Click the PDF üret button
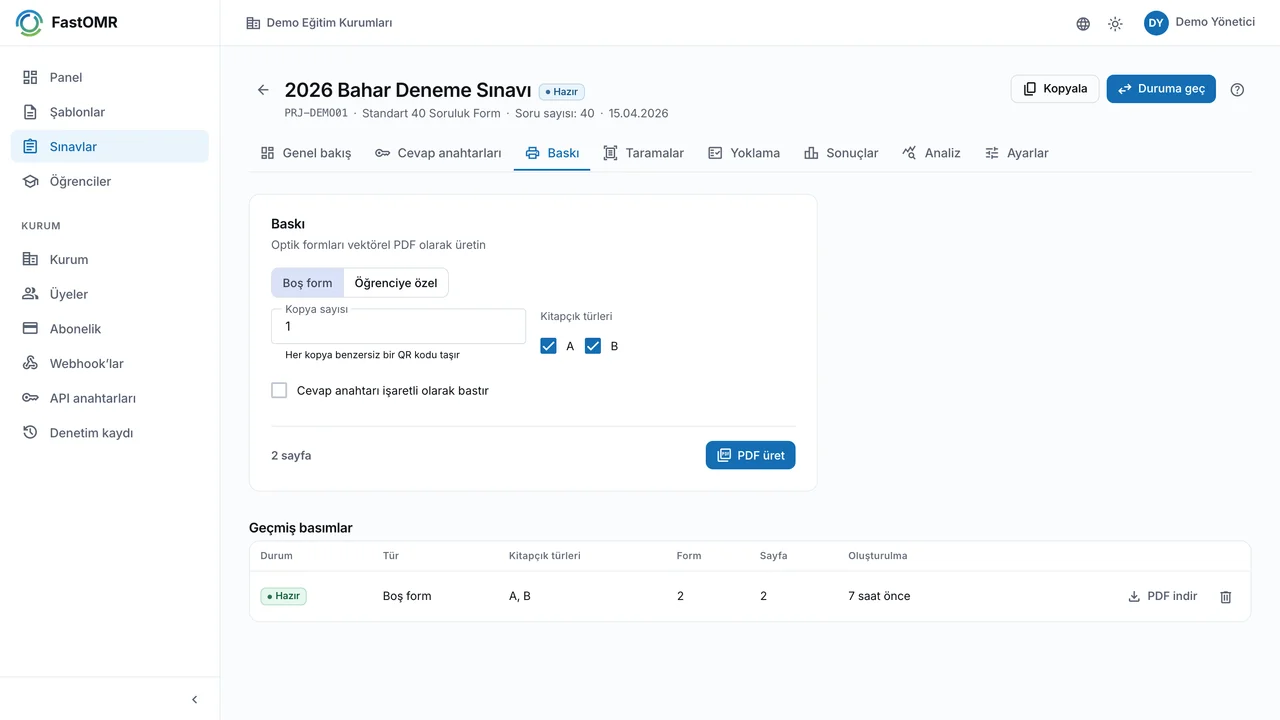 [x=750, y=455]
